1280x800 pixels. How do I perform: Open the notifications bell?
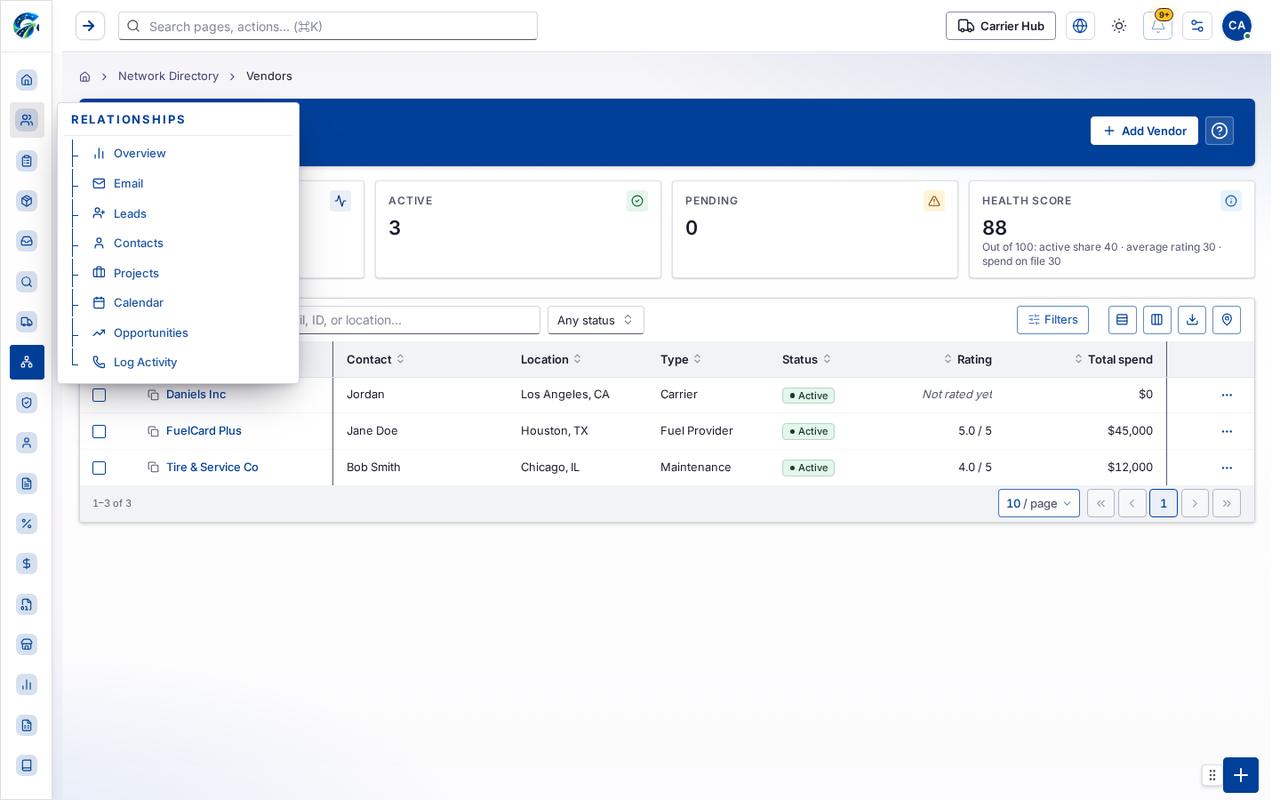pyautogui.click(x=1158, y=26)
